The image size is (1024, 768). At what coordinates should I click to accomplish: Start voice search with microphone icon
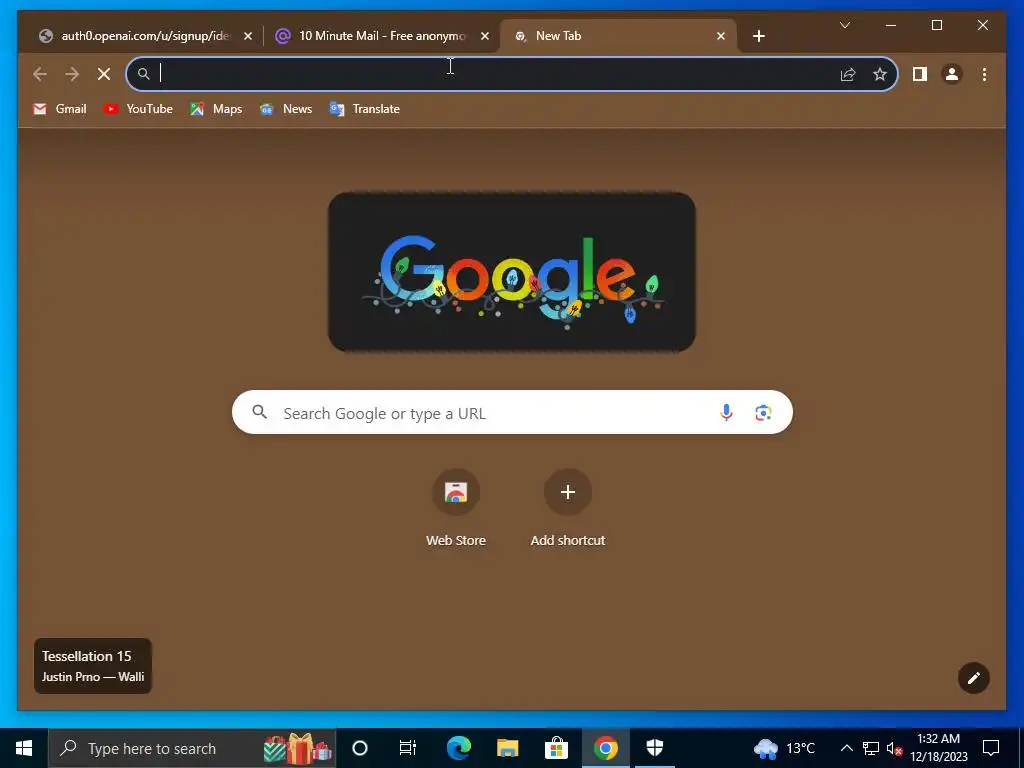(726, 413)
